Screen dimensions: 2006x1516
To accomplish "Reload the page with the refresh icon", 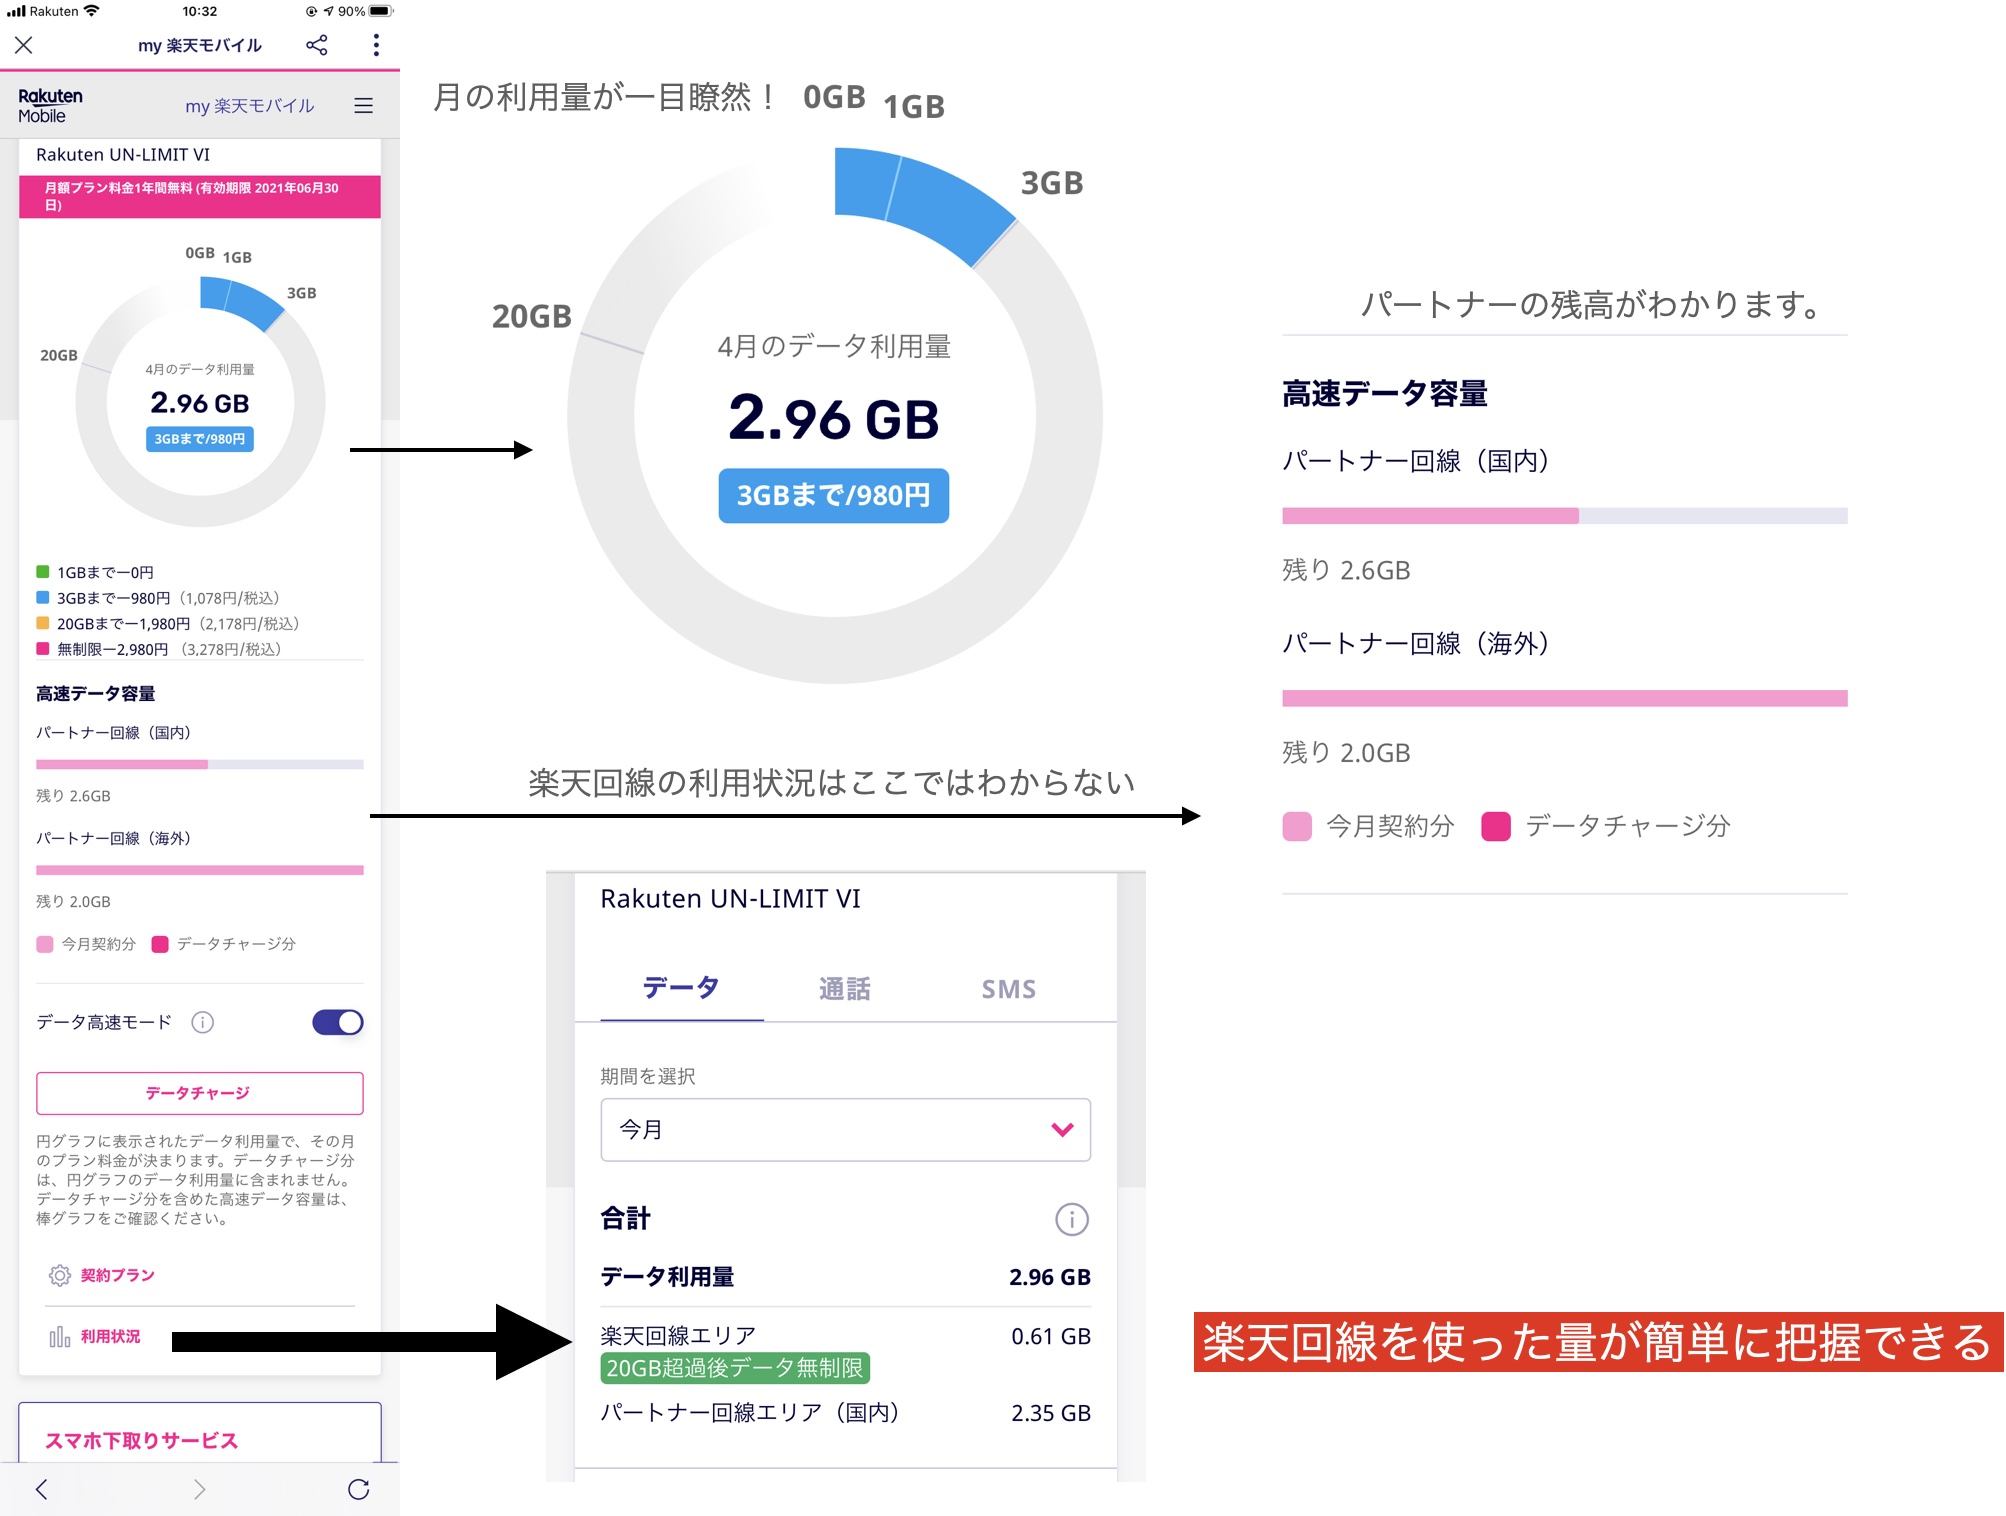I will [x=359, y=1489].
